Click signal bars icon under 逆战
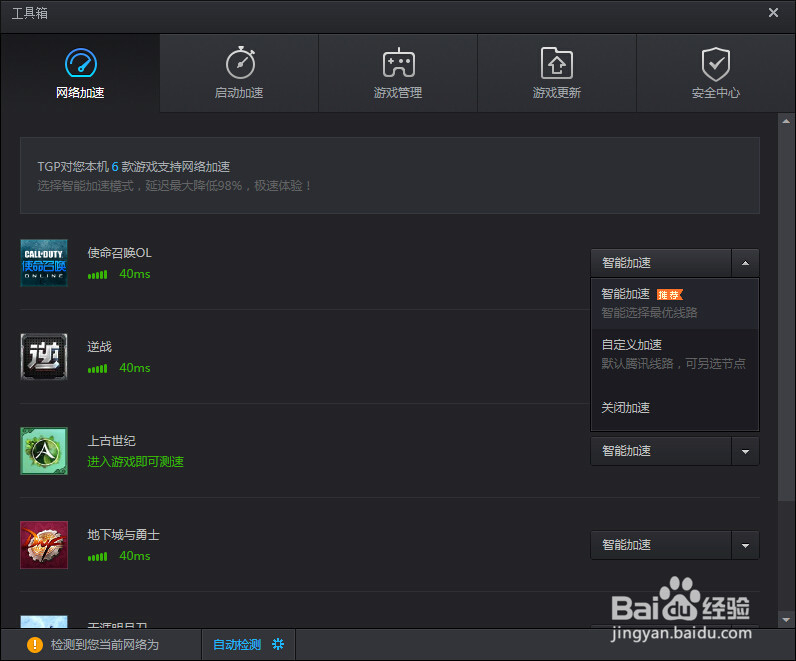This screenshot has width=796, height=661. (x=97, y=369)
